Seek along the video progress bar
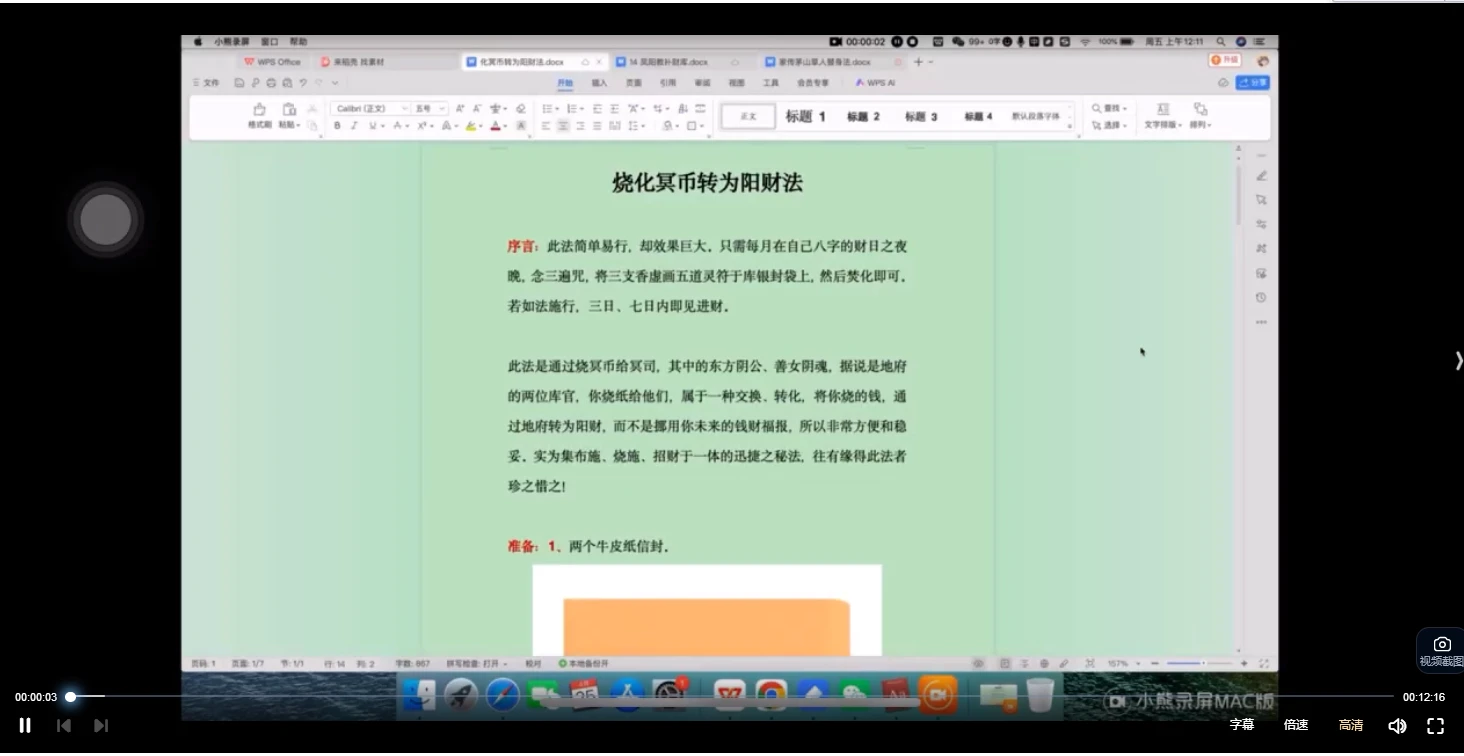This screenshot has width=1464, height=756. coord(731,697)
